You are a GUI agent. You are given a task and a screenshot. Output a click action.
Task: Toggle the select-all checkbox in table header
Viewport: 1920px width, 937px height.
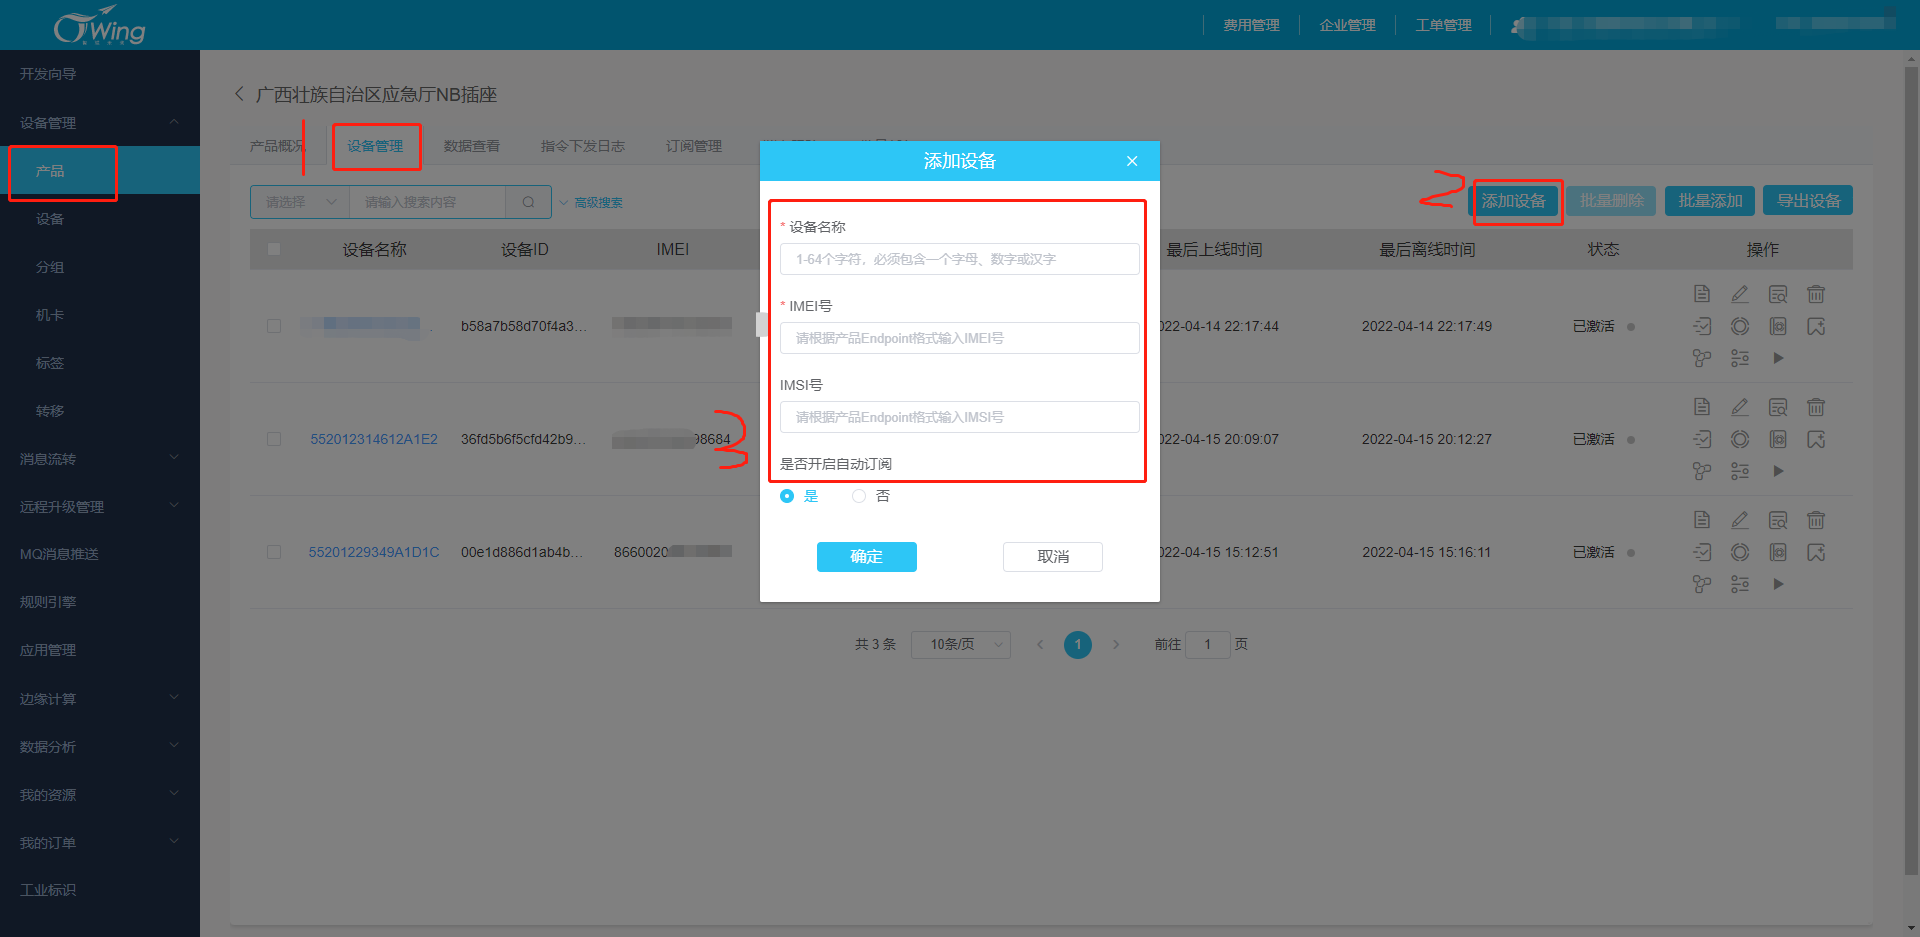pyautogui.click(x=274, y=249)
